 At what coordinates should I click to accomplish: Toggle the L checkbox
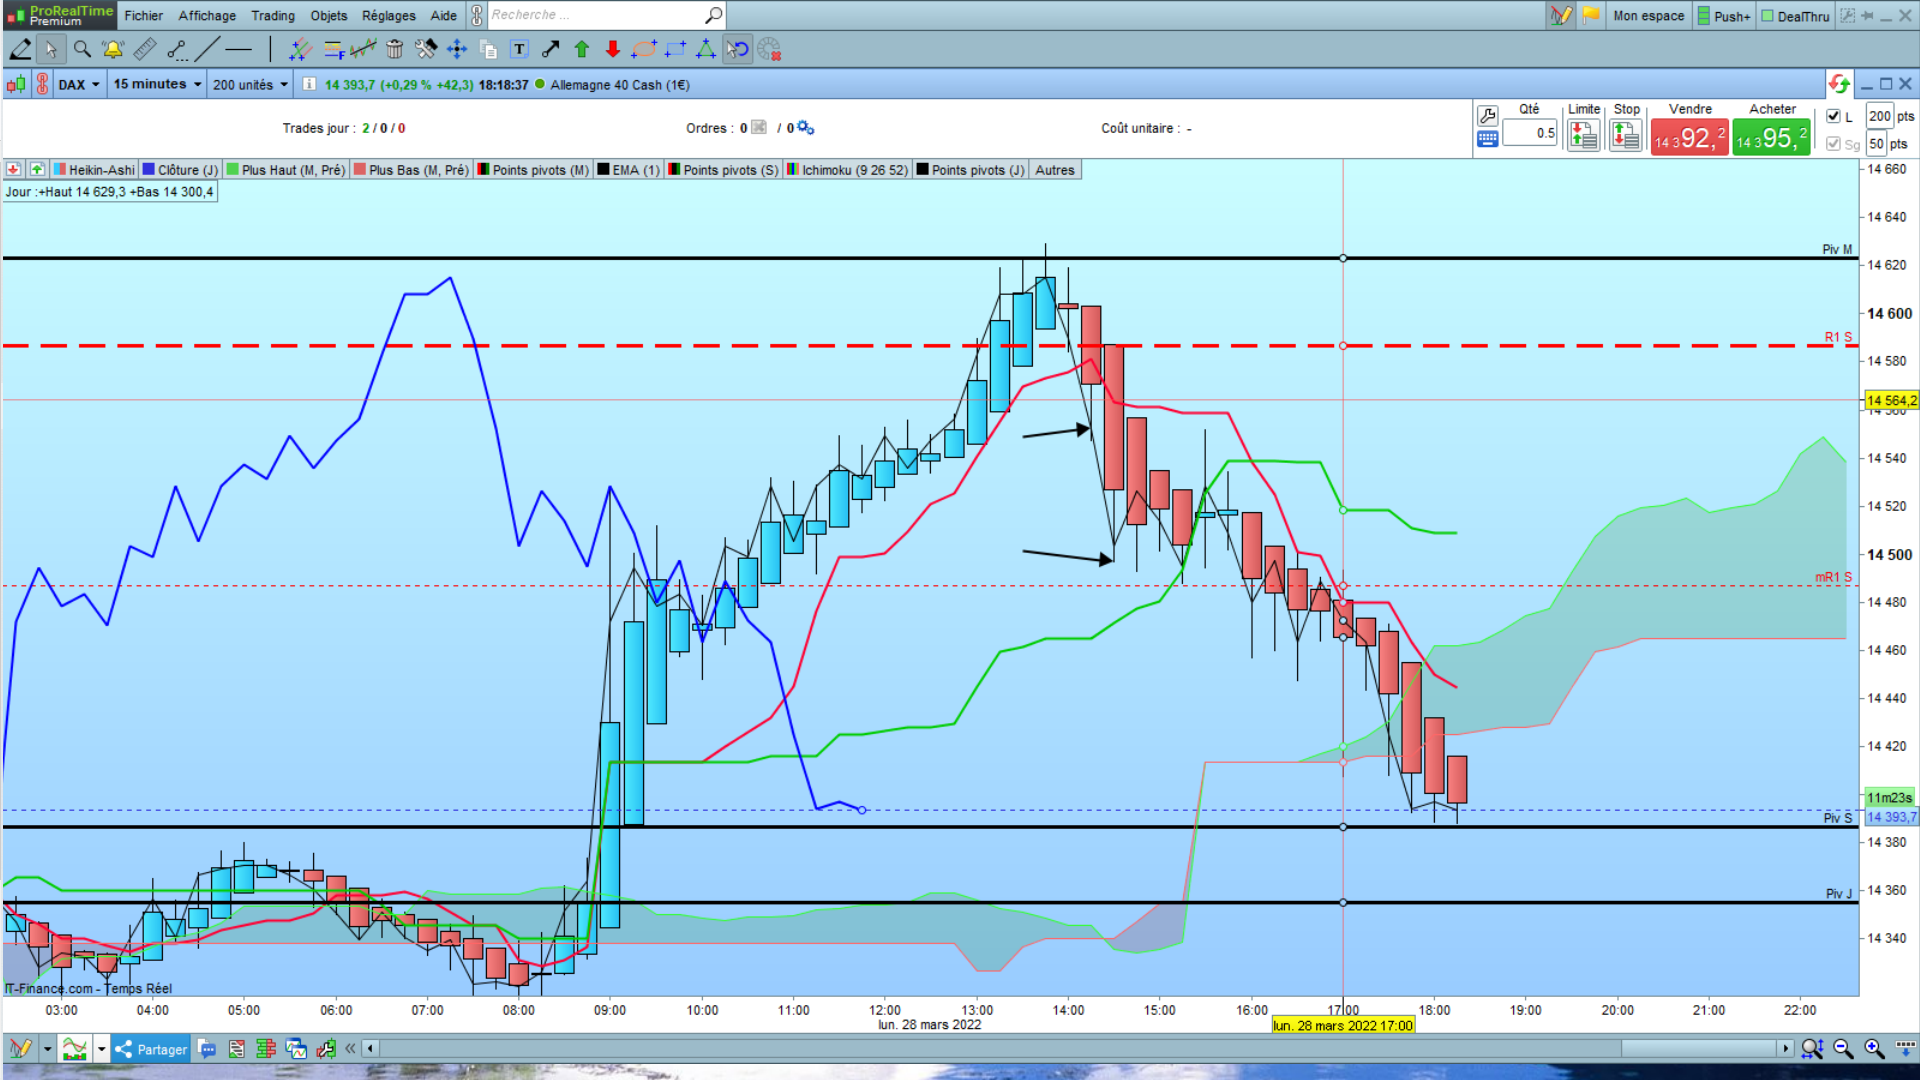click(1834, 116)
